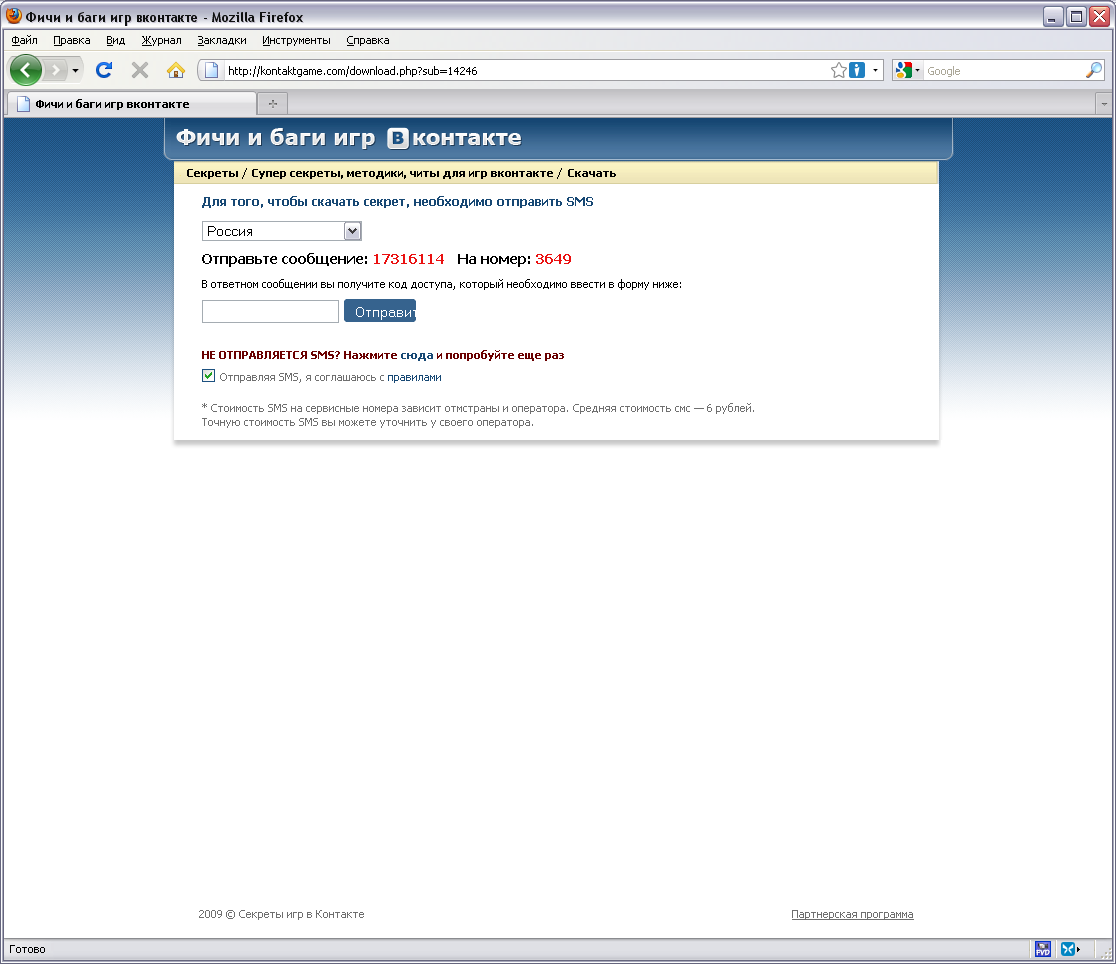Select the SMS text 17316114
This screenshot has height=964, width=1116.
point(409,258)
